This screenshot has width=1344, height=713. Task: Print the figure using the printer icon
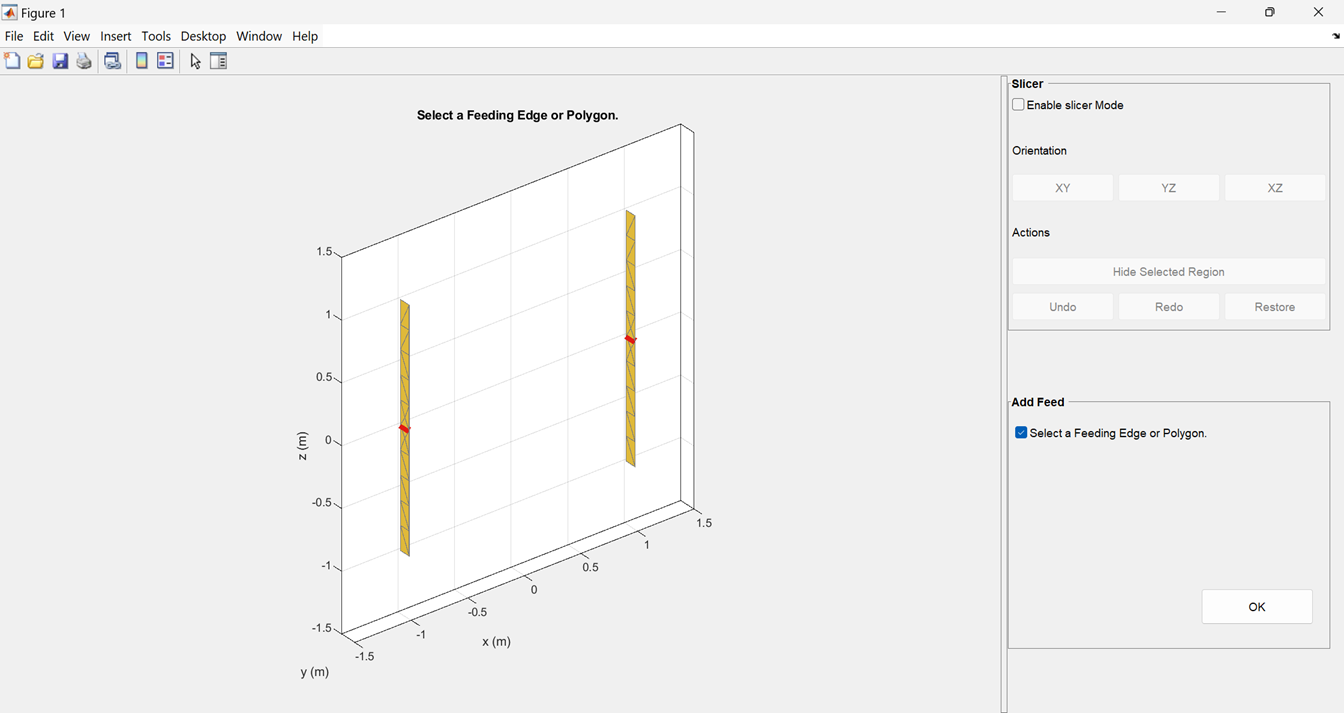(84, 60)
